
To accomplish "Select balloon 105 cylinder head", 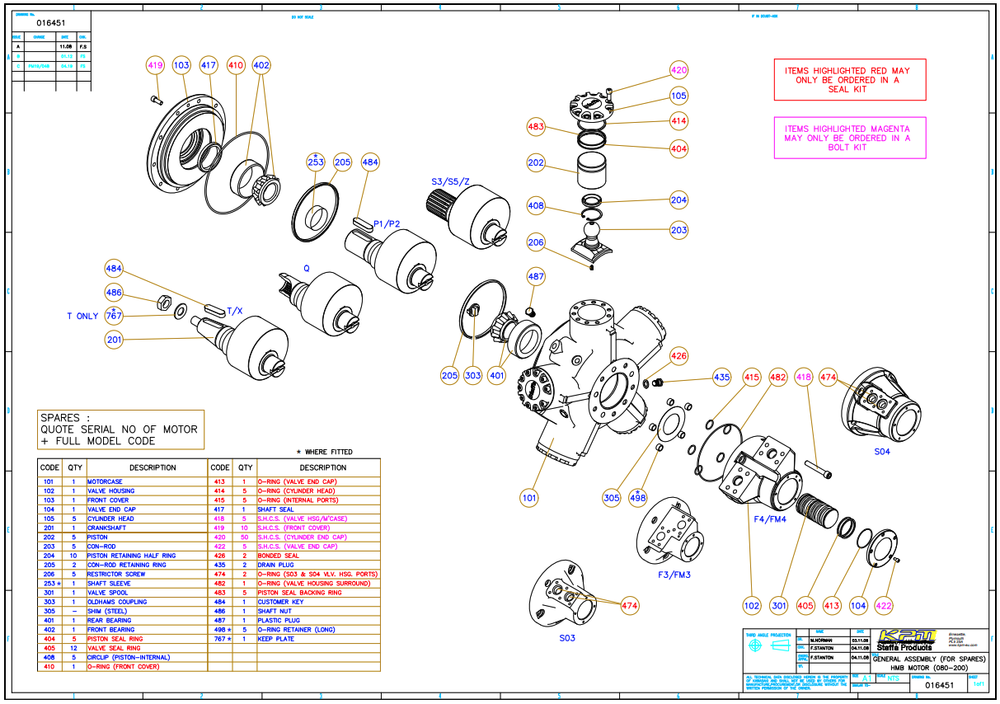I will pyautogui.click(x=679, y=96).
